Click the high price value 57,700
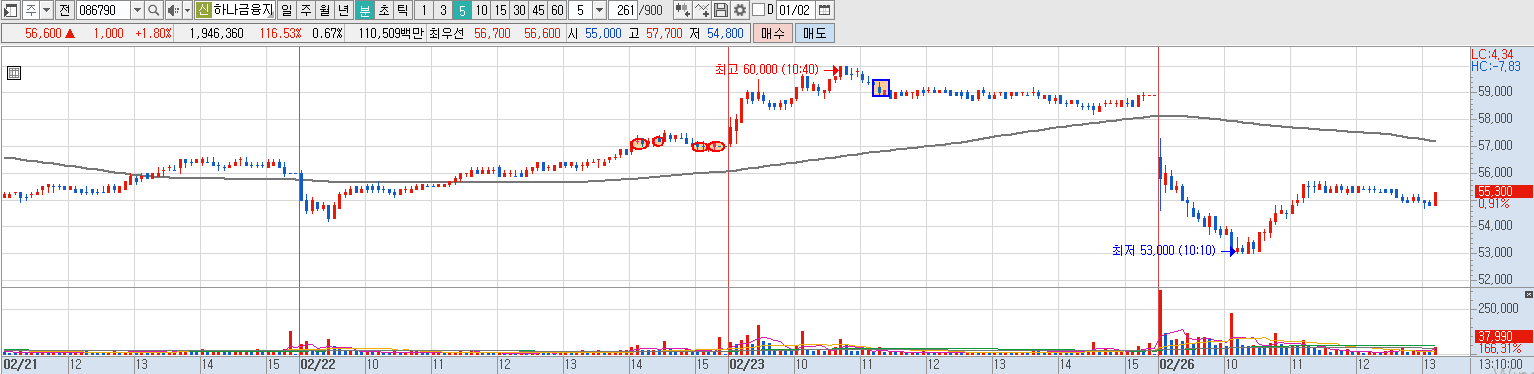 [x=664, y=33]
